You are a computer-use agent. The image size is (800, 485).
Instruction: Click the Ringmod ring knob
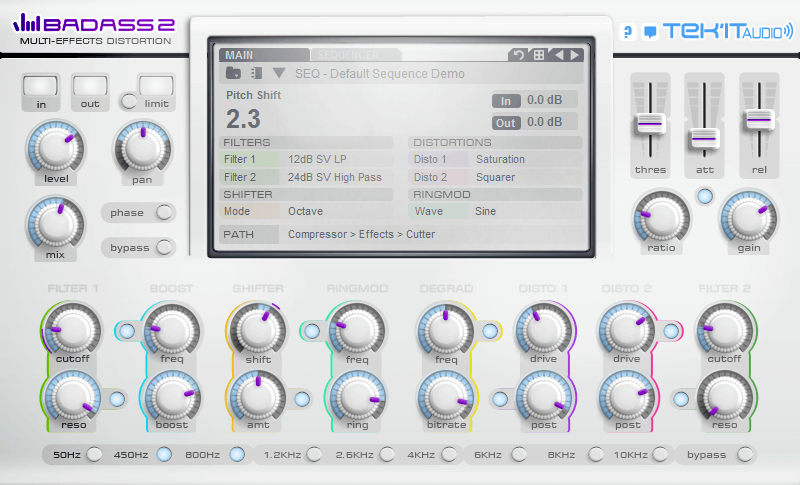point(357,398)
